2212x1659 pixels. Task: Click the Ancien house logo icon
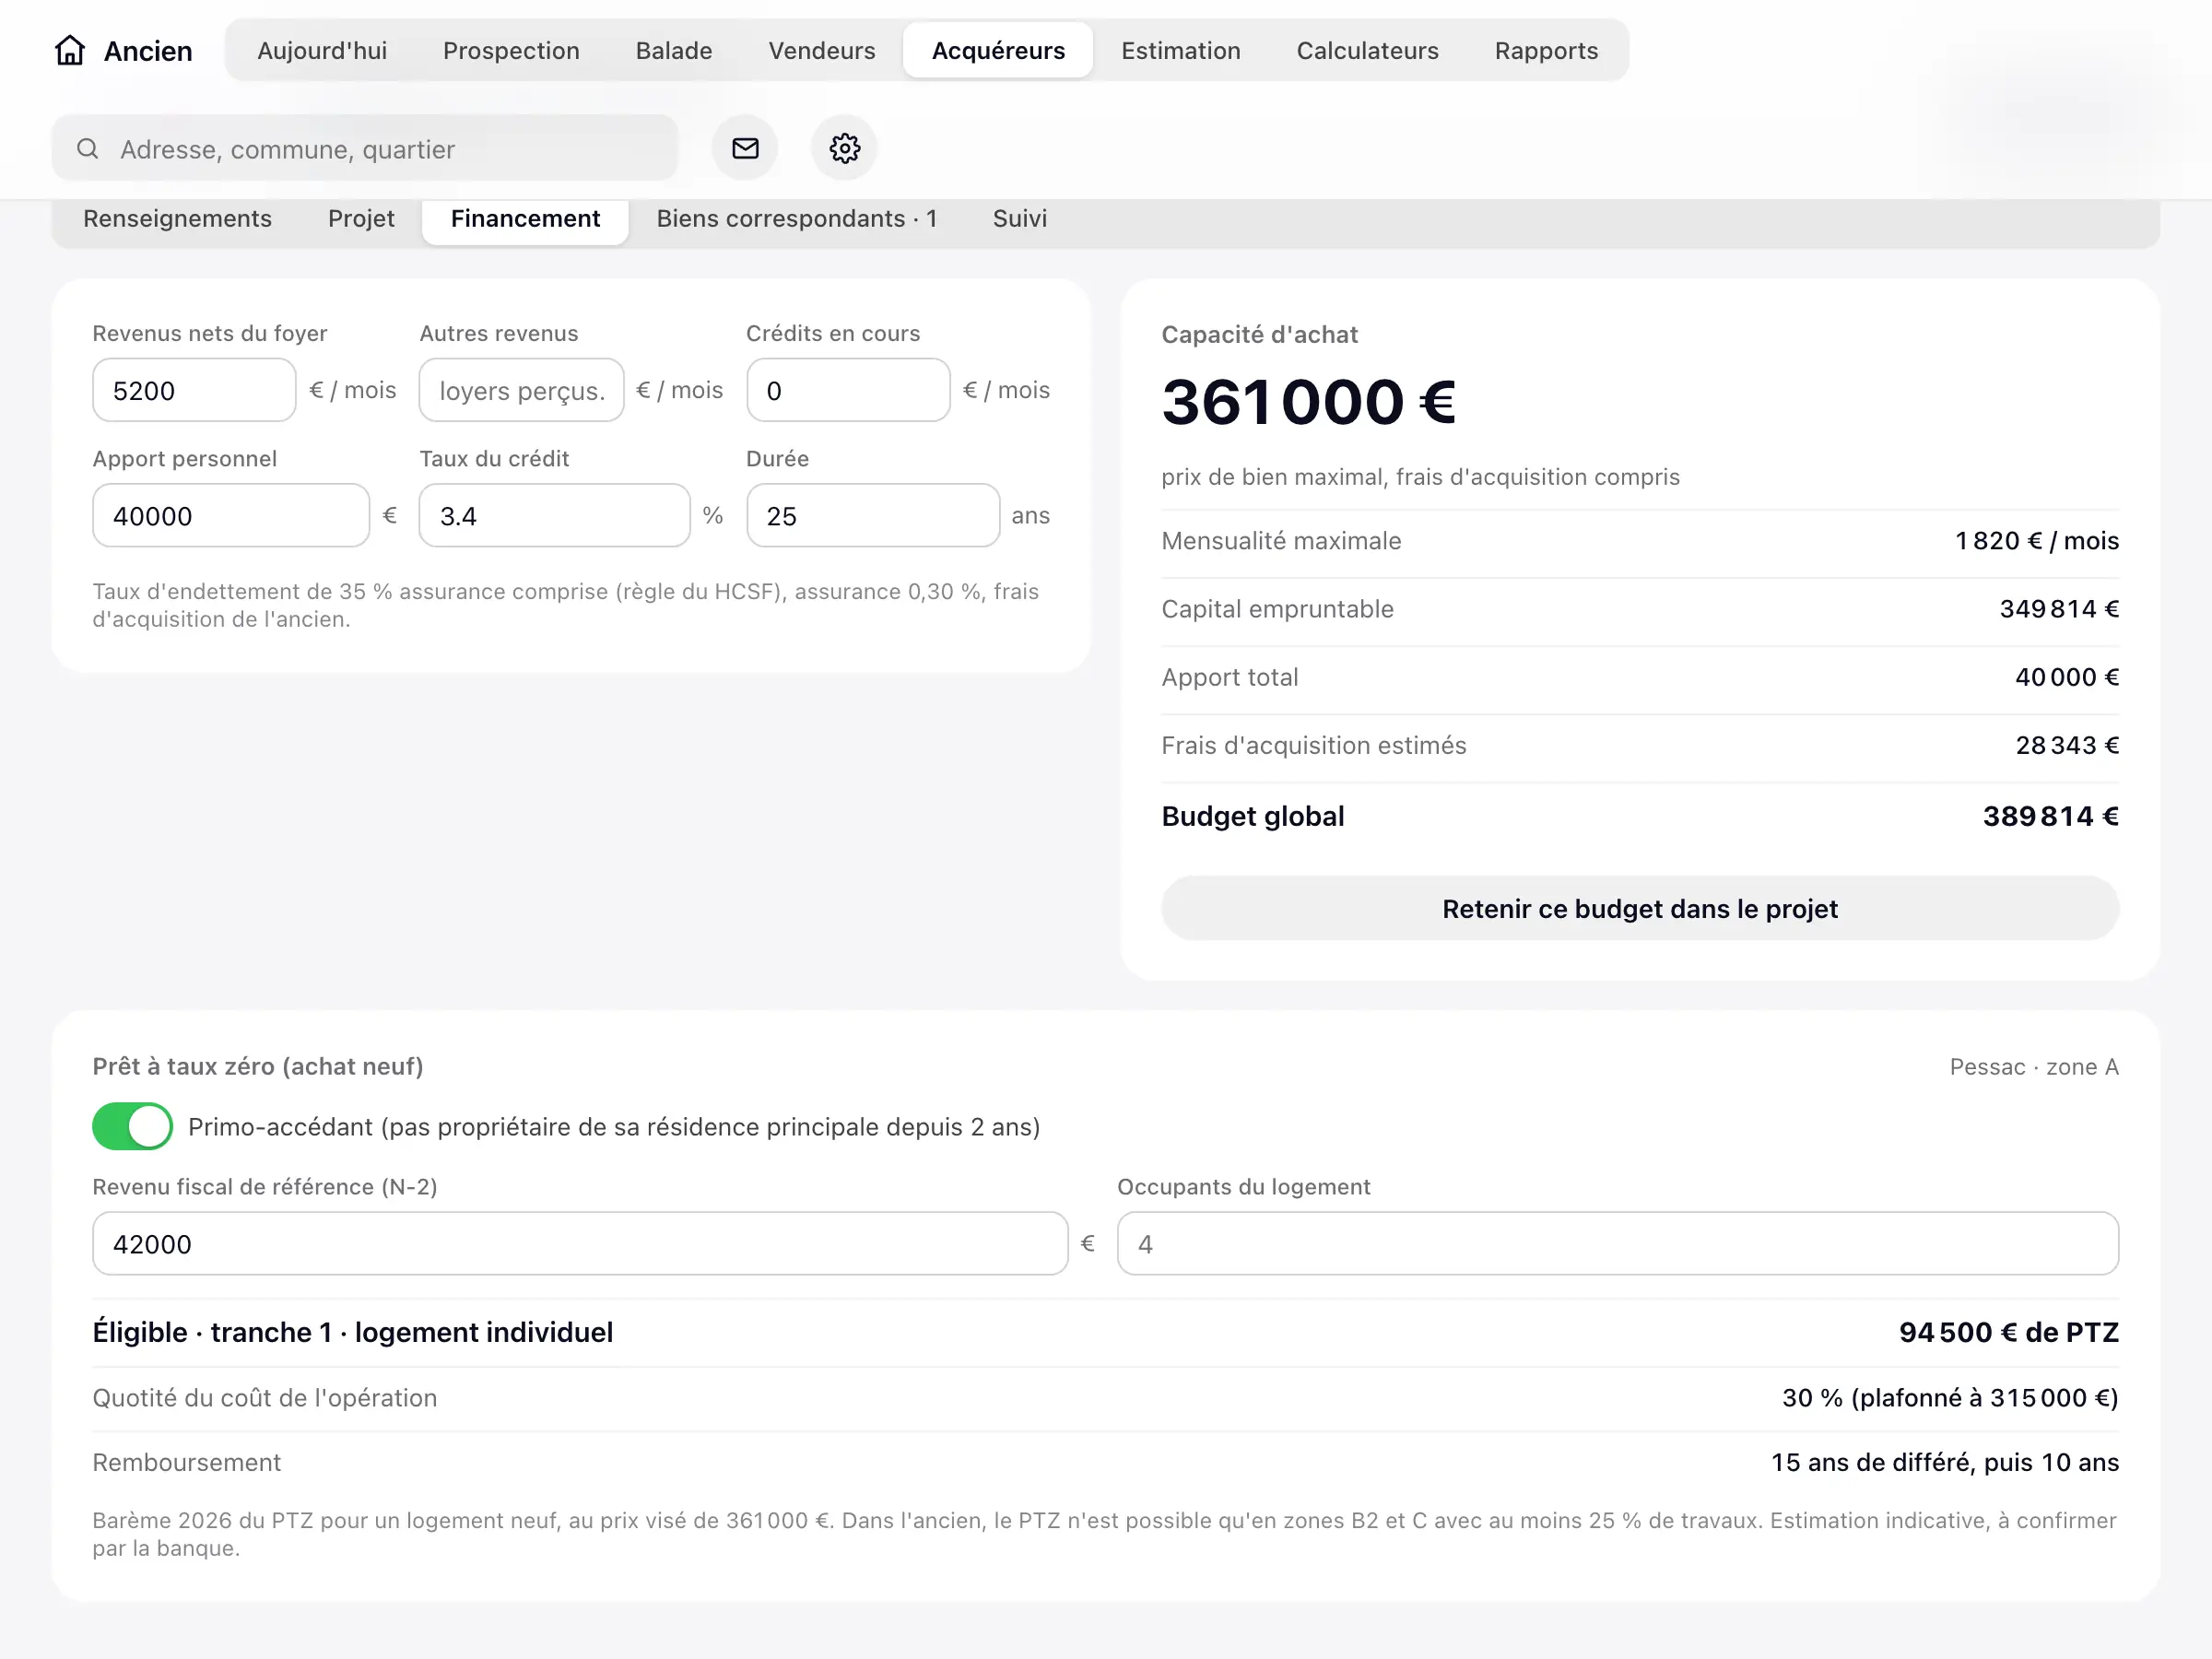[x=70, y=50]
